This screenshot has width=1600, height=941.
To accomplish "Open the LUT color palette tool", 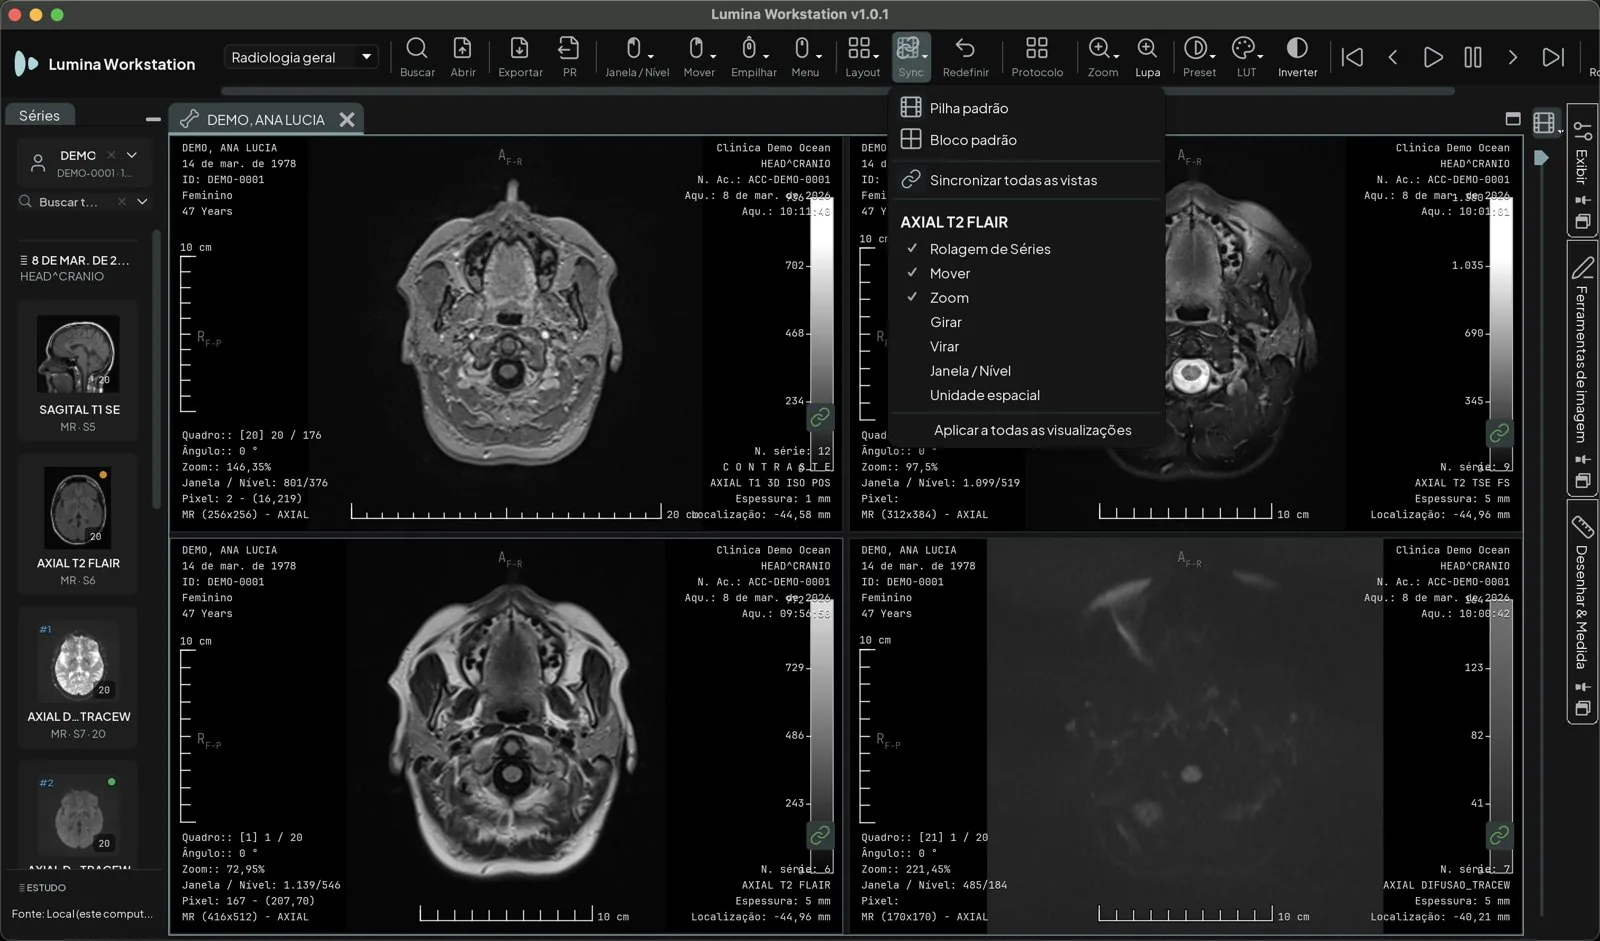I will click(1246, 57).
